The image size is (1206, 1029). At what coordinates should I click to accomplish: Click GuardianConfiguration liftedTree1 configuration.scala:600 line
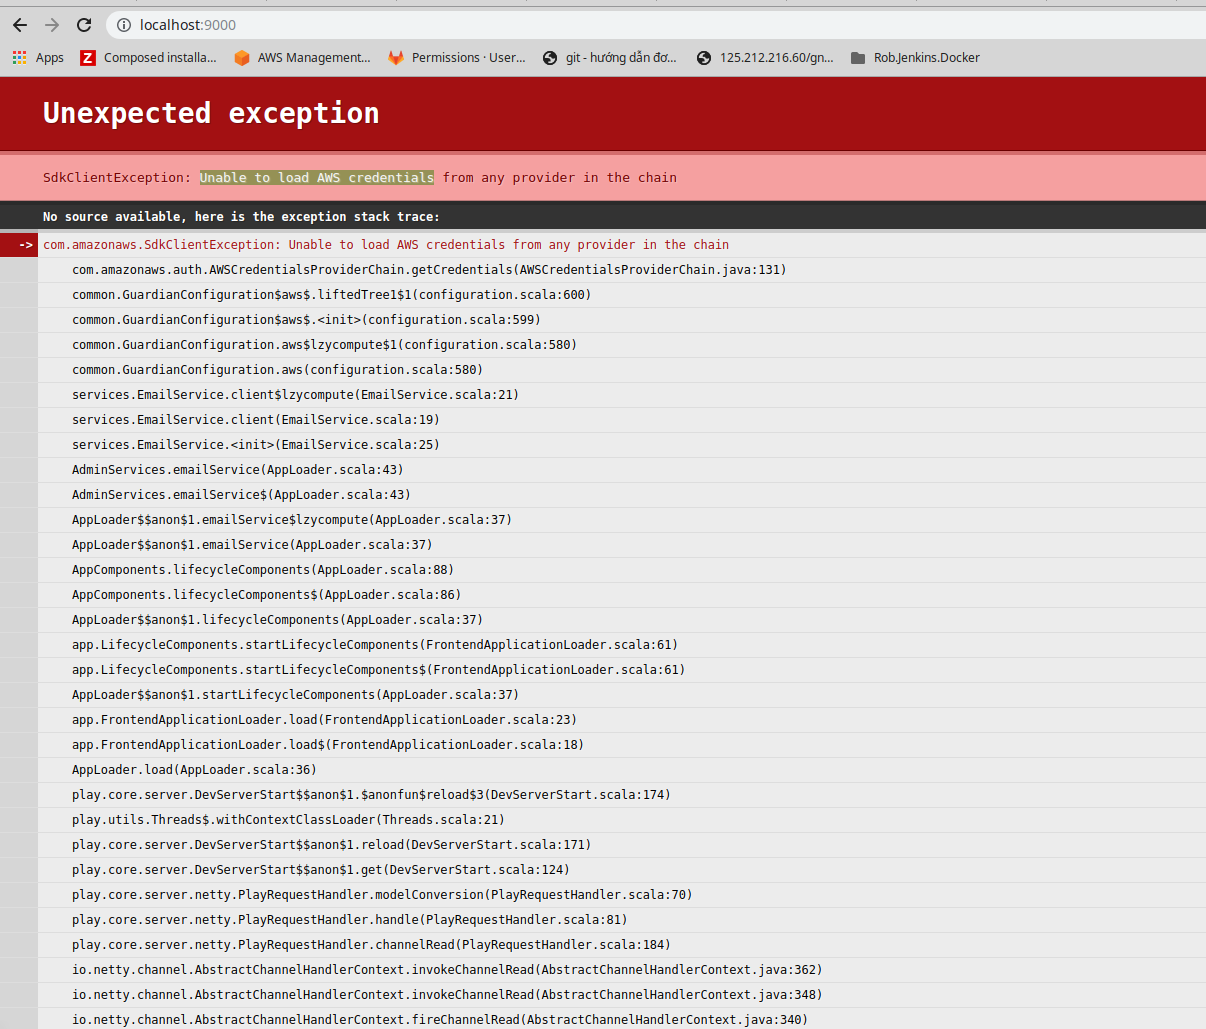331,295
